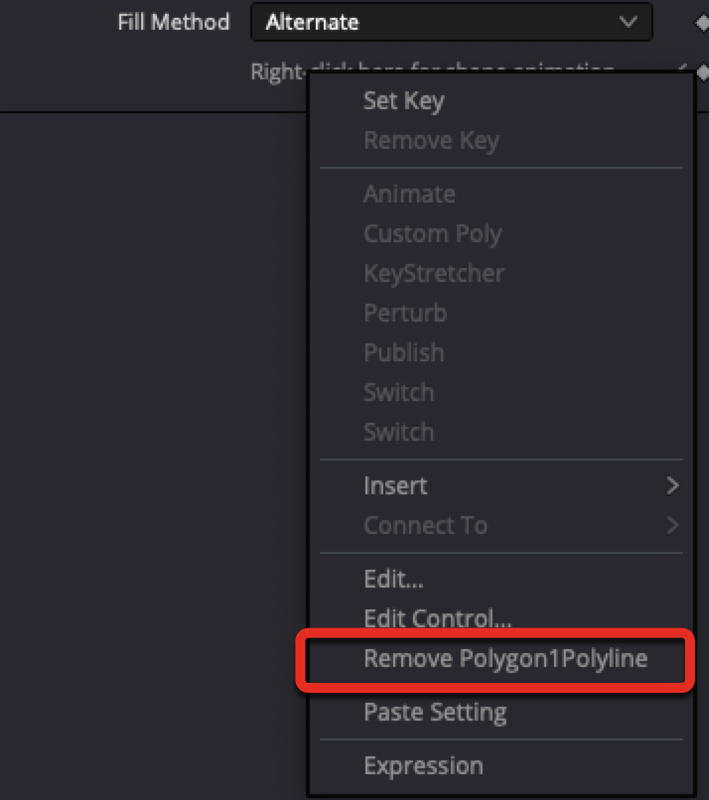Click the Fill Method label
The width and height of the screenshot is (709, 800).
pyautogui.click(x=173, y=22)
